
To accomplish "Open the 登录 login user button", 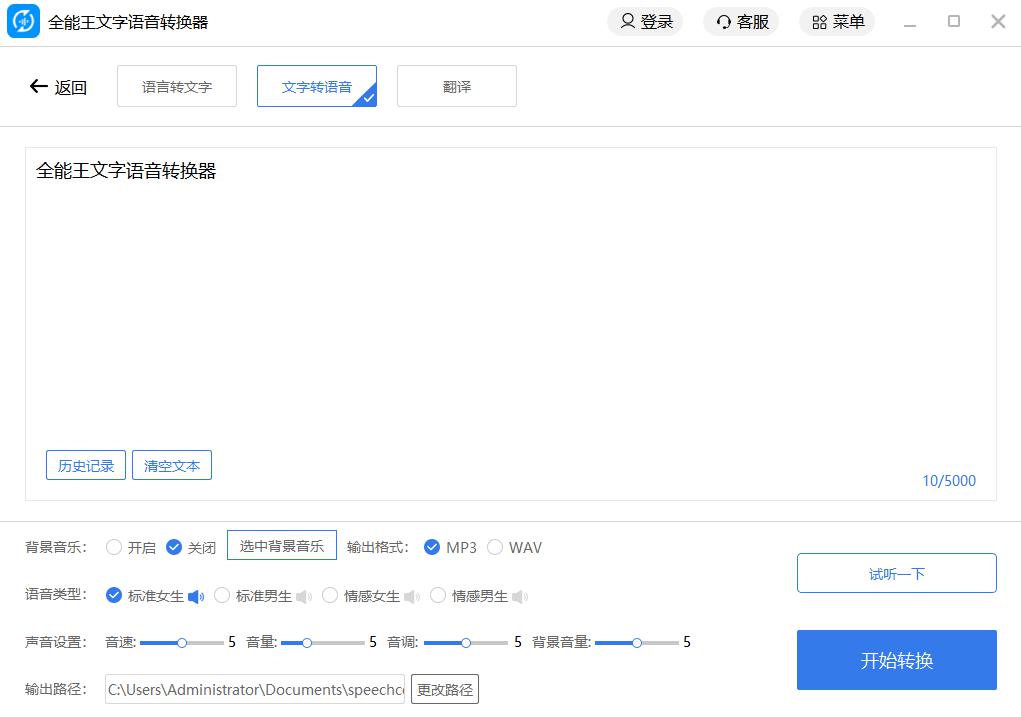I will 645,22.
